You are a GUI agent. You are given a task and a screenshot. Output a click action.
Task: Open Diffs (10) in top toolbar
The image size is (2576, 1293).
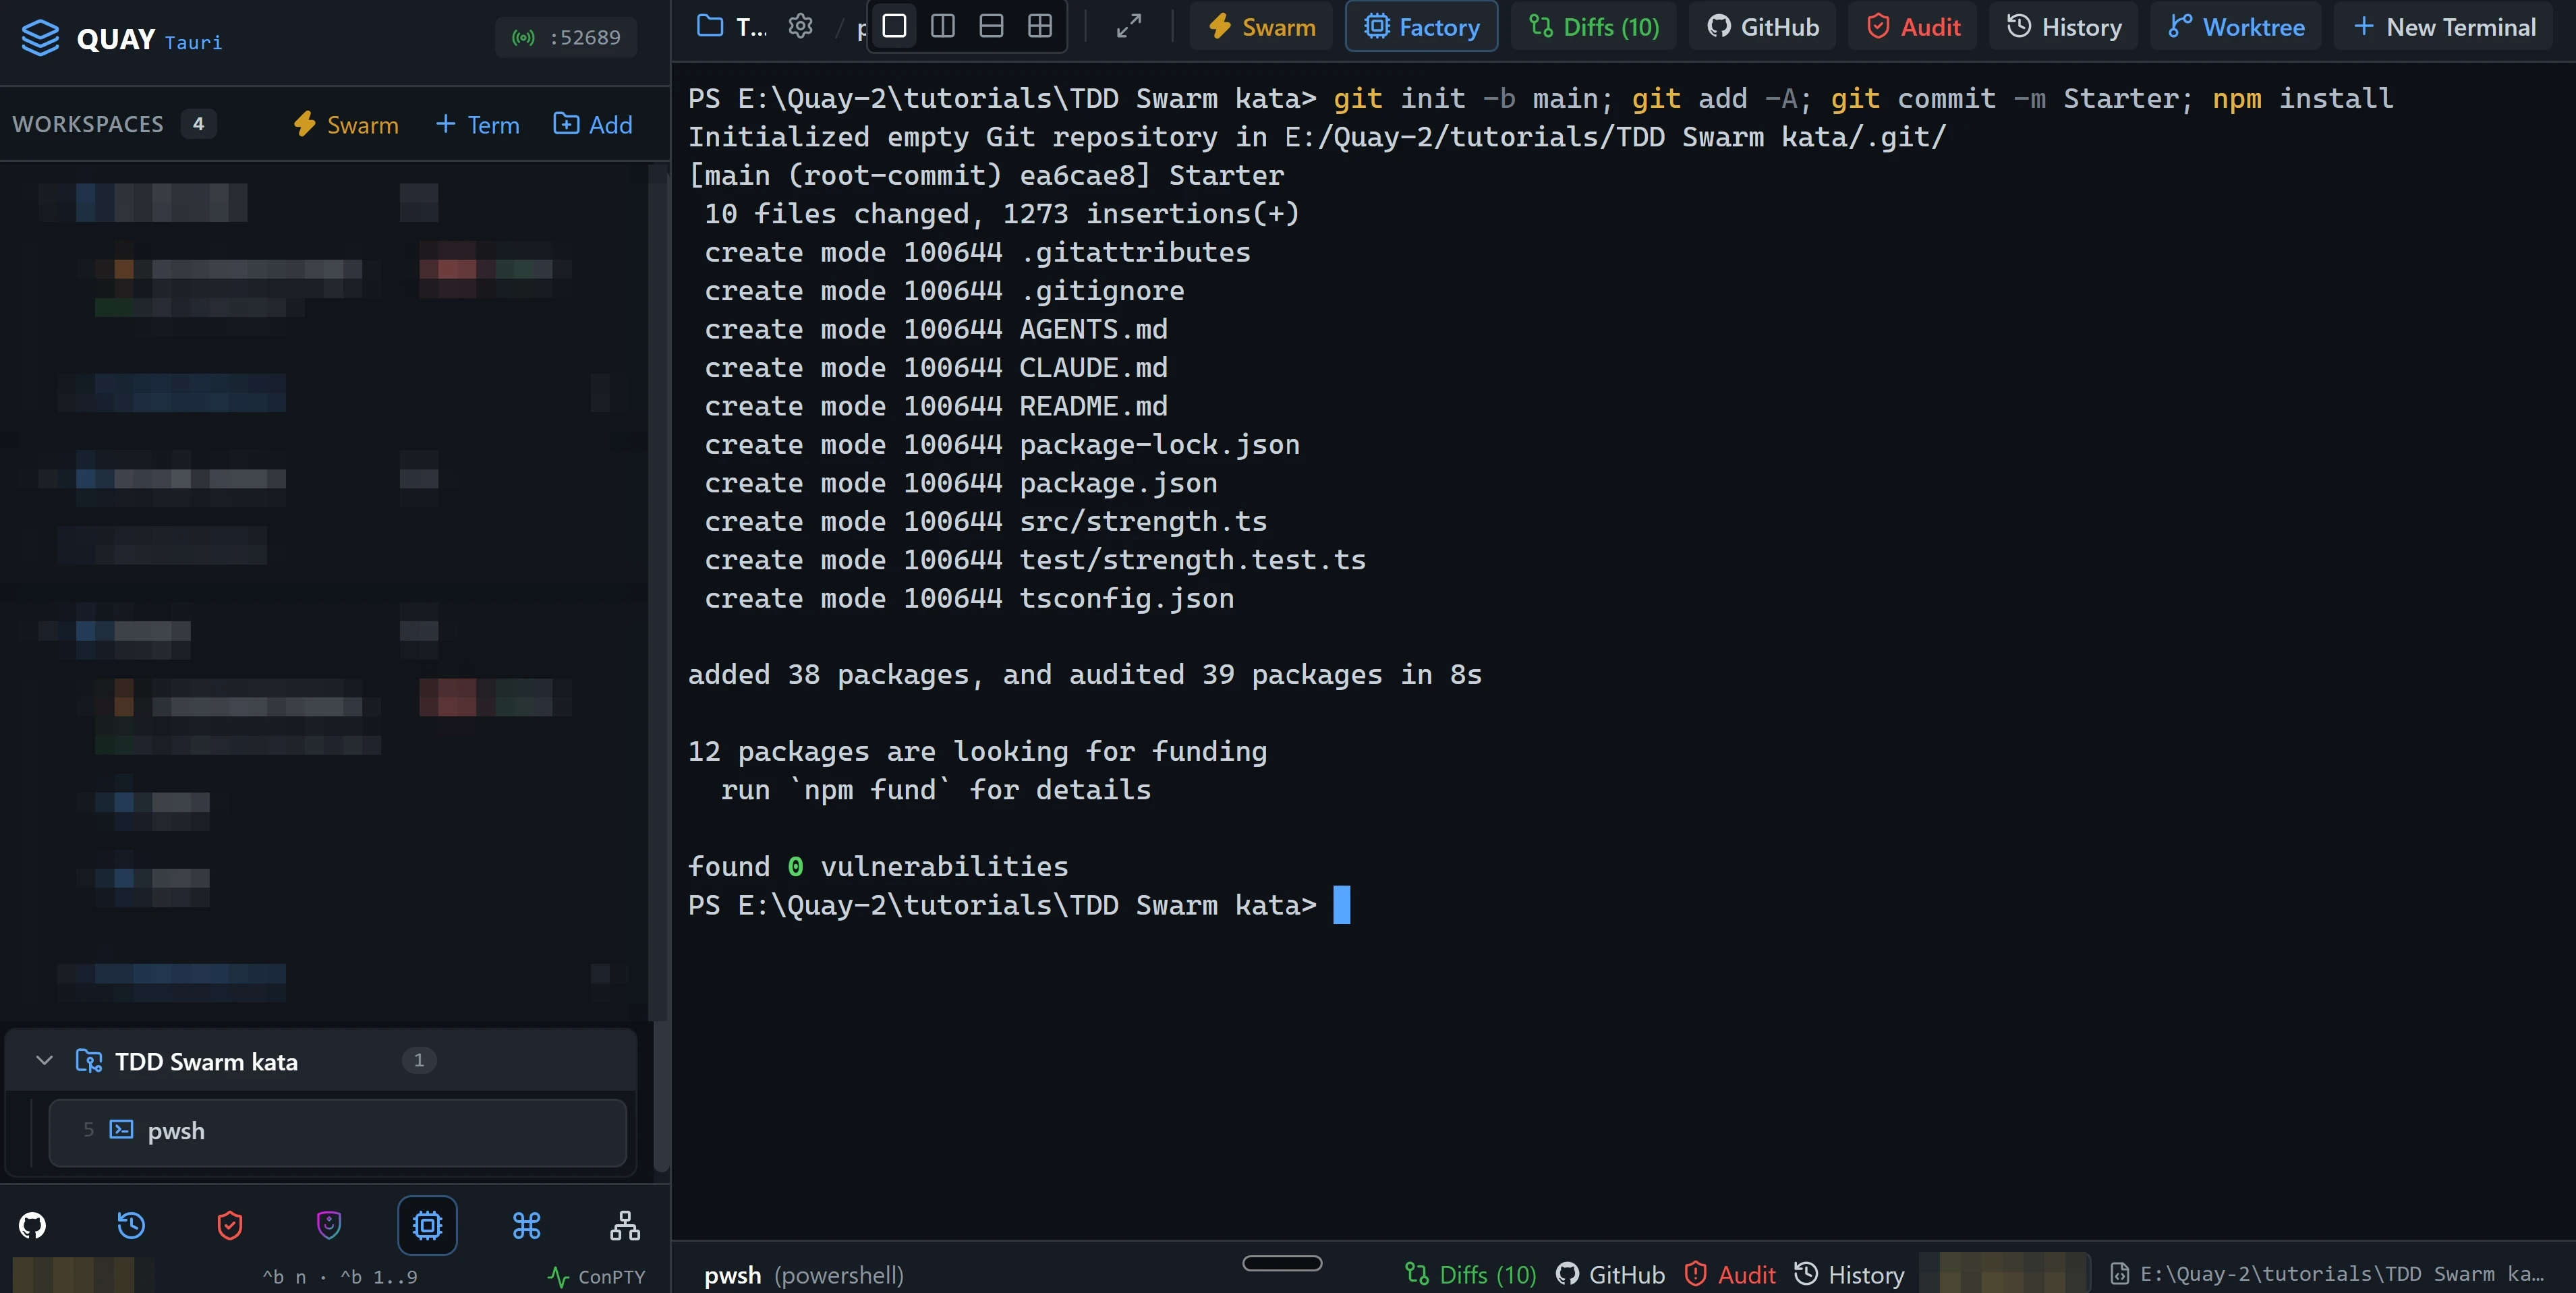point(1594,27)
